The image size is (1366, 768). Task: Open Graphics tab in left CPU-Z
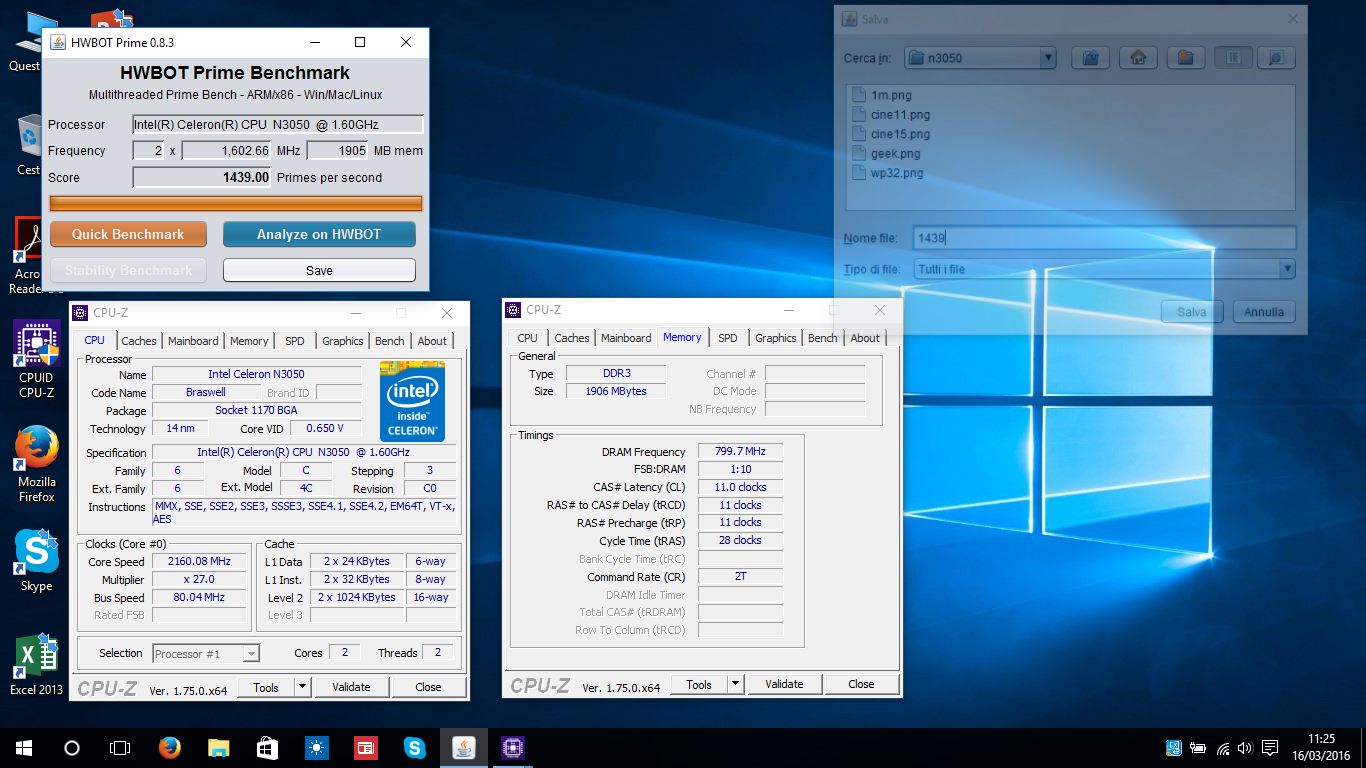342,341
